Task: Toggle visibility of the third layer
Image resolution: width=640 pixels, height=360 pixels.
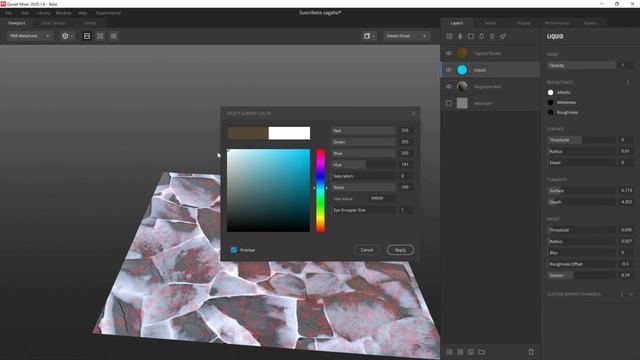Action: click(x=449, y=87)
